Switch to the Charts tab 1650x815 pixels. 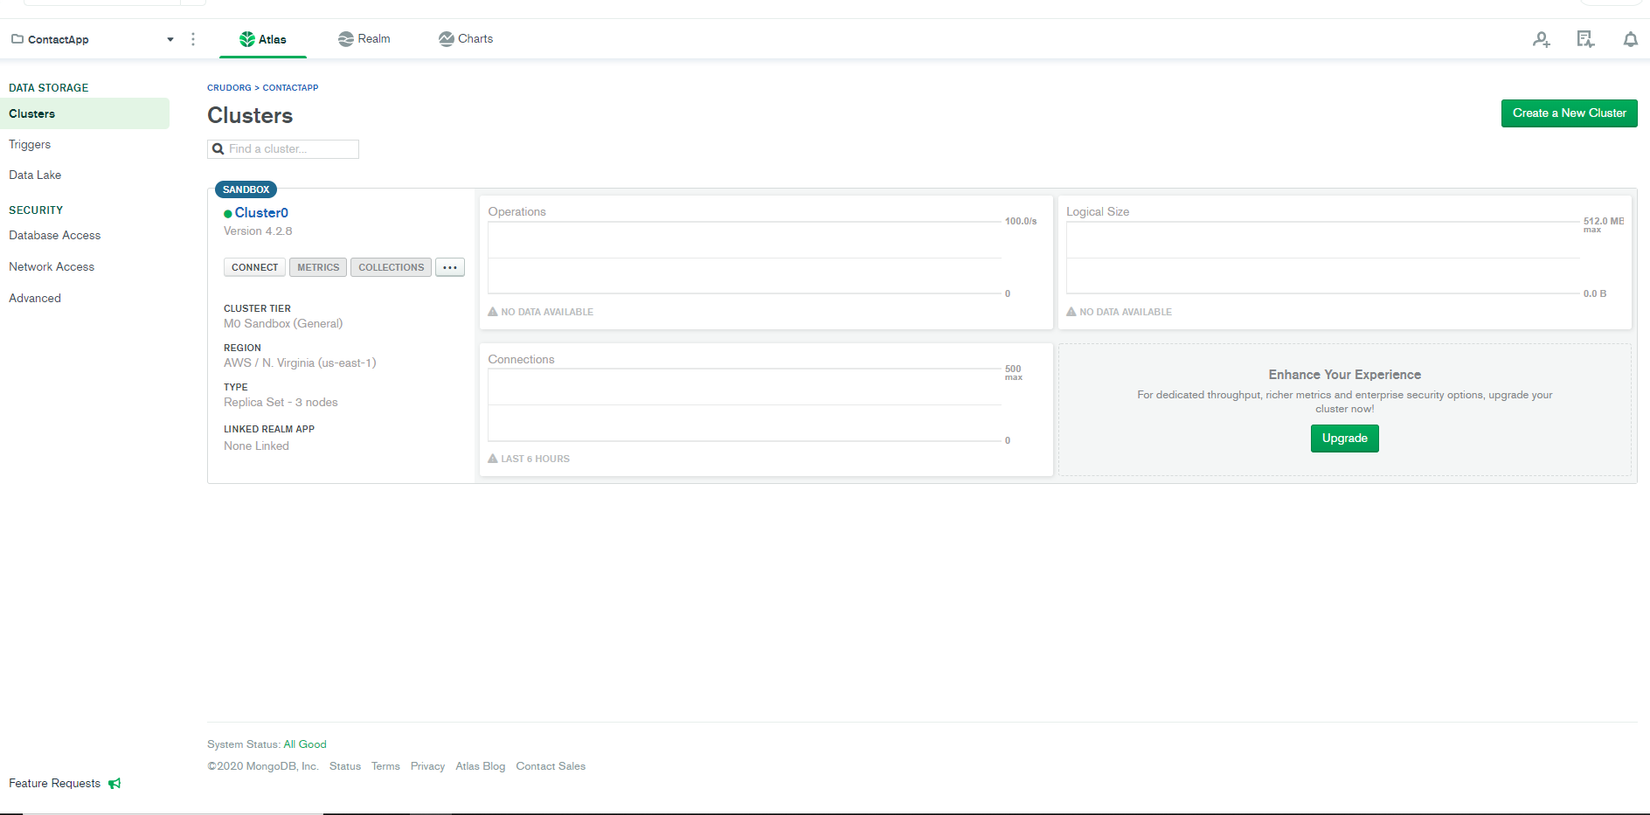click(466, 39)
